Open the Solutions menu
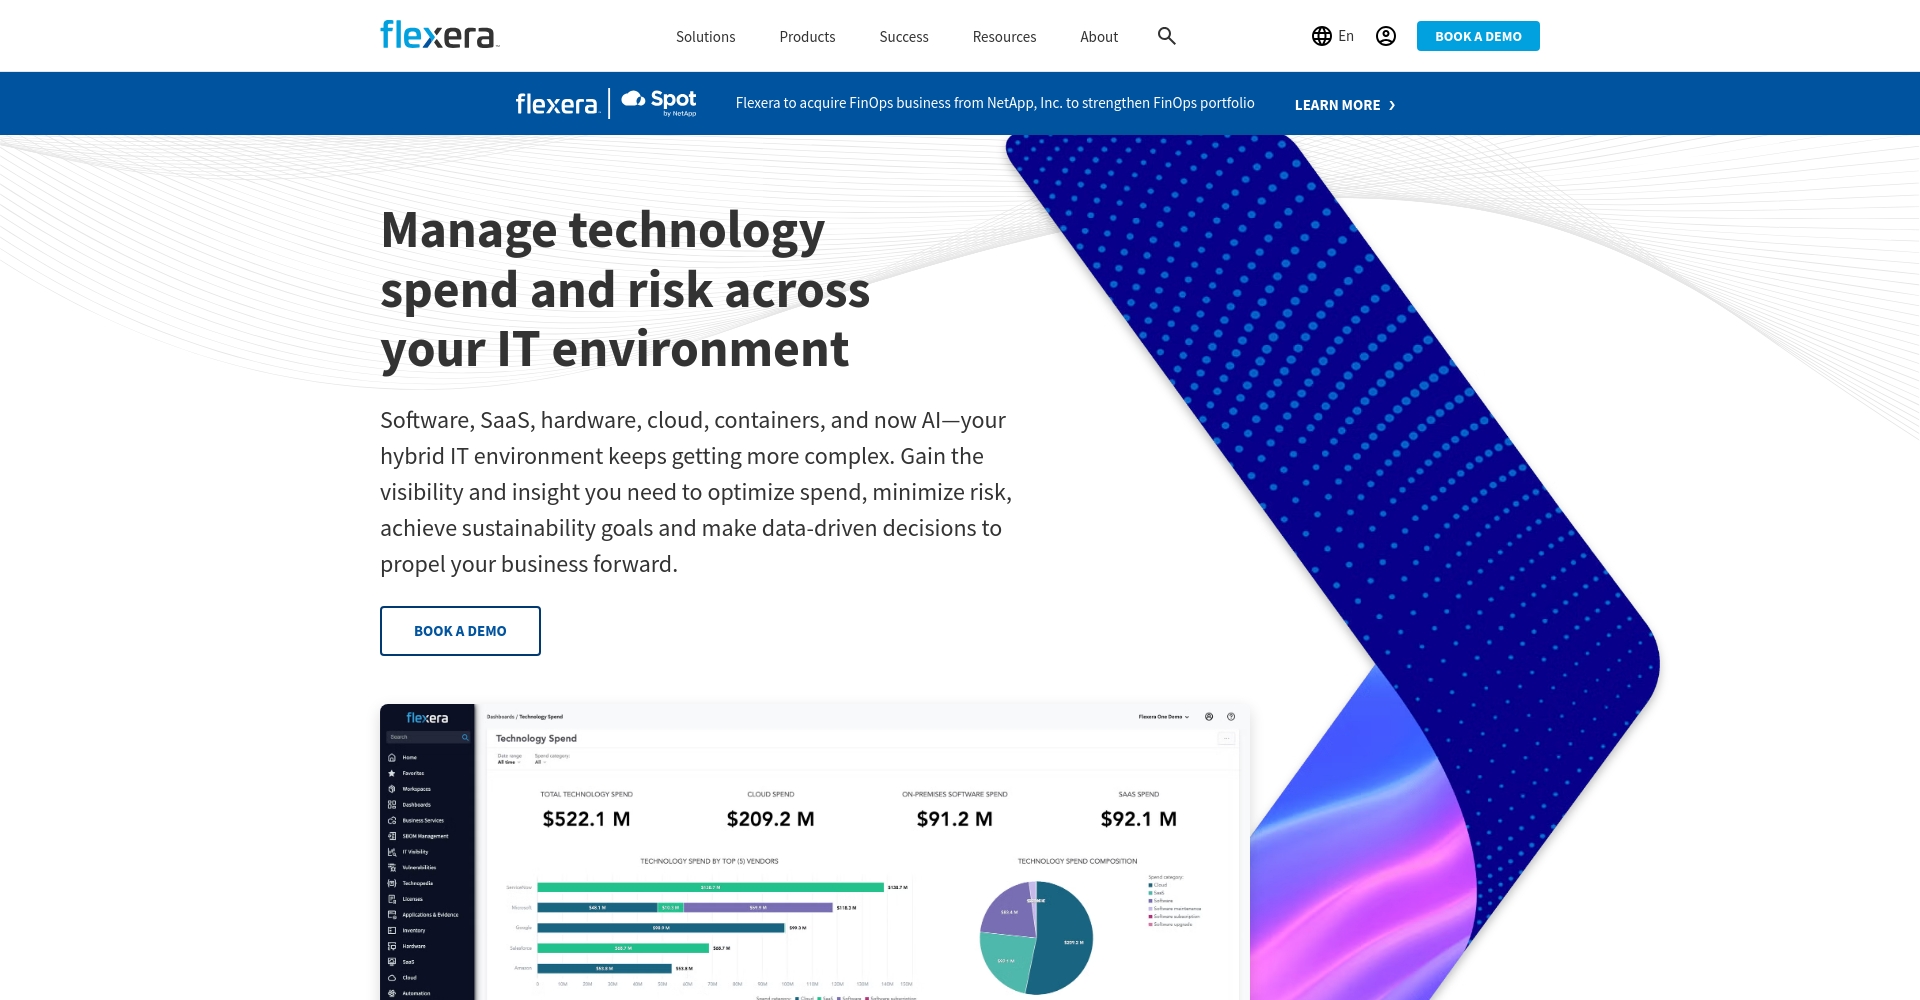The image size is (1920, 1000). click(705, 36)
